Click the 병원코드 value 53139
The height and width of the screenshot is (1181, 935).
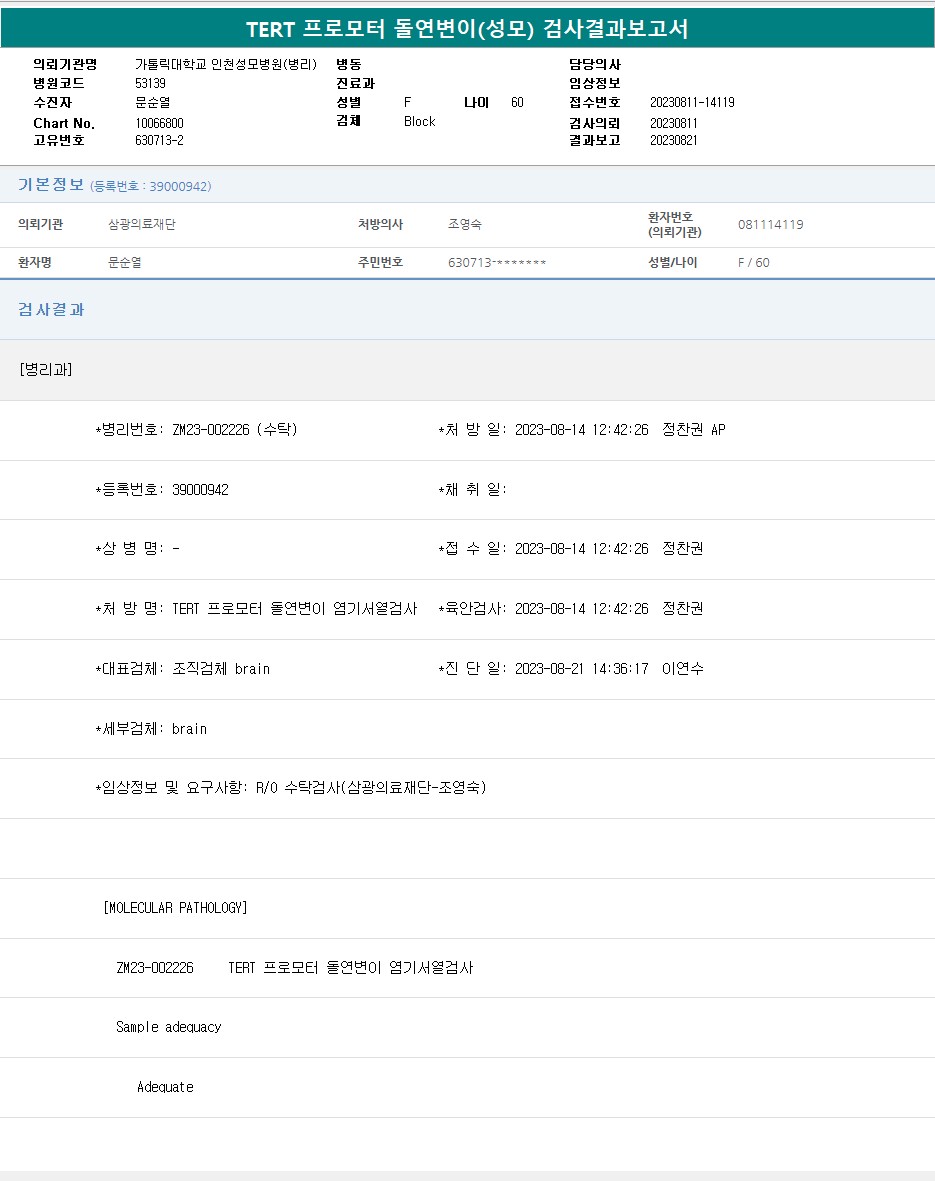[150, 84]
